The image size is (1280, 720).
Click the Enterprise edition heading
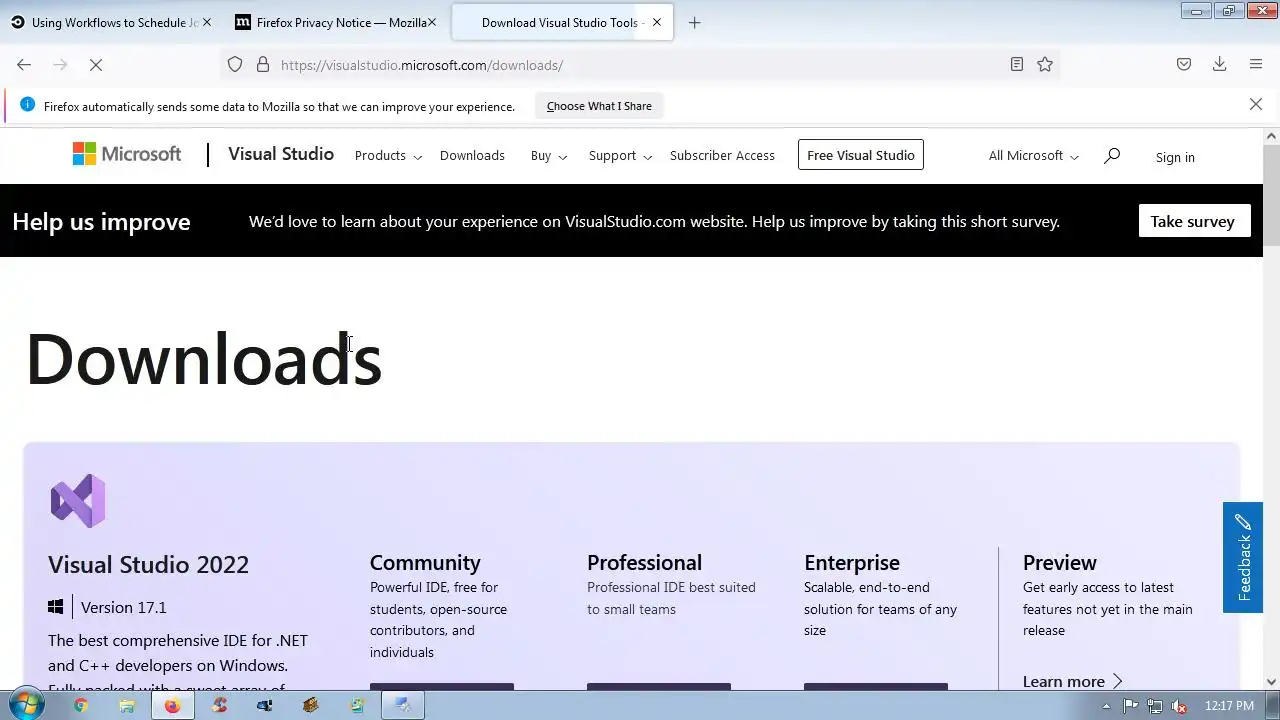point(852,562)
